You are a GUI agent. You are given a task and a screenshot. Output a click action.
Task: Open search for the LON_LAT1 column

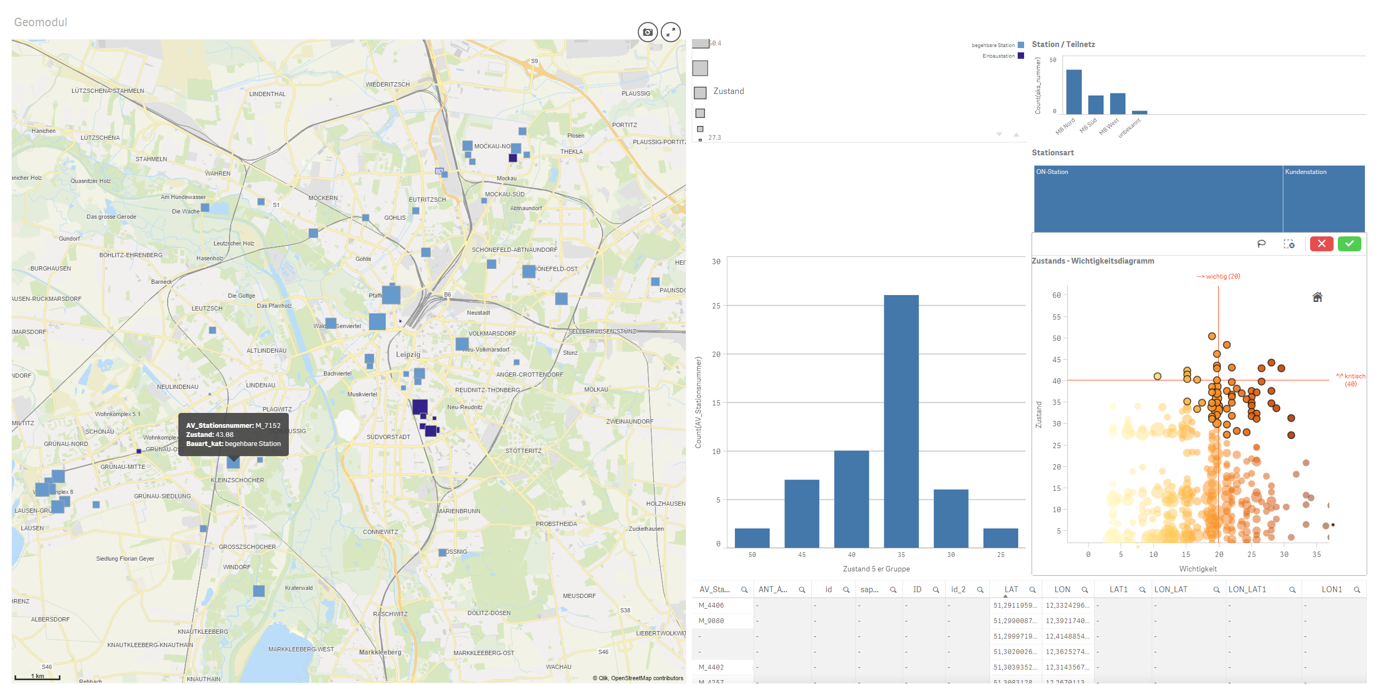[1292, 590]
